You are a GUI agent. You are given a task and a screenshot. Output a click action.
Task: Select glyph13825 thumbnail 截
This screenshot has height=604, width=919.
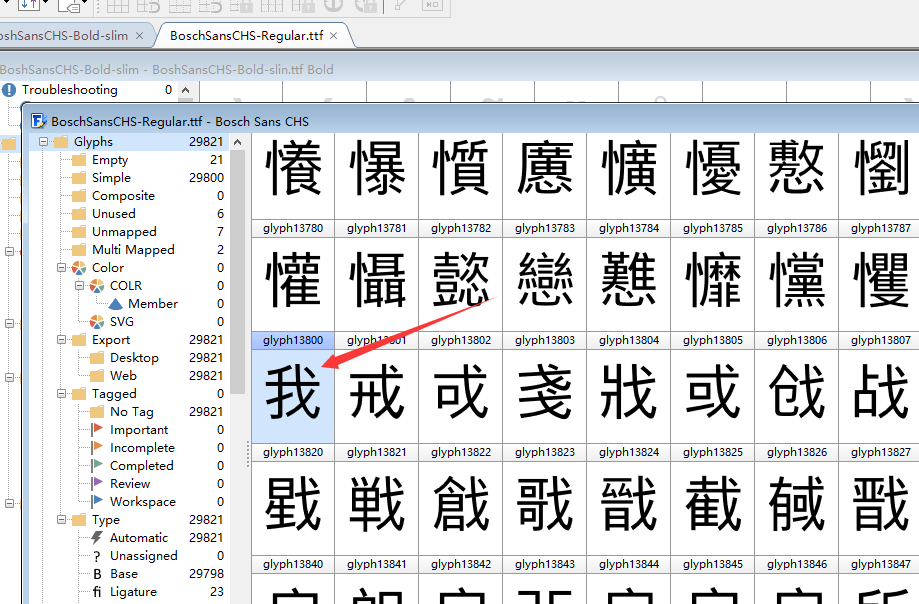pos(713,507)
